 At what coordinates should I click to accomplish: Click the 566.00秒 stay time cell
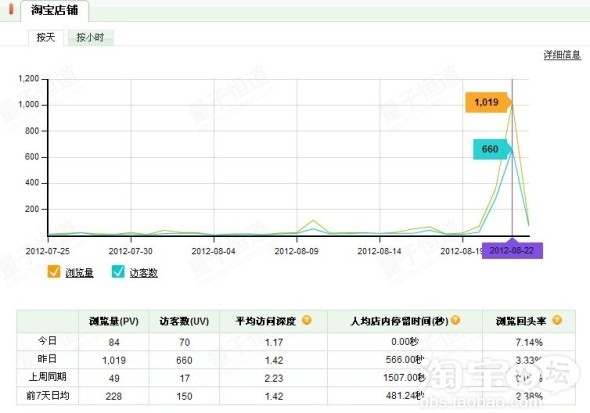[x=405, y=360]
